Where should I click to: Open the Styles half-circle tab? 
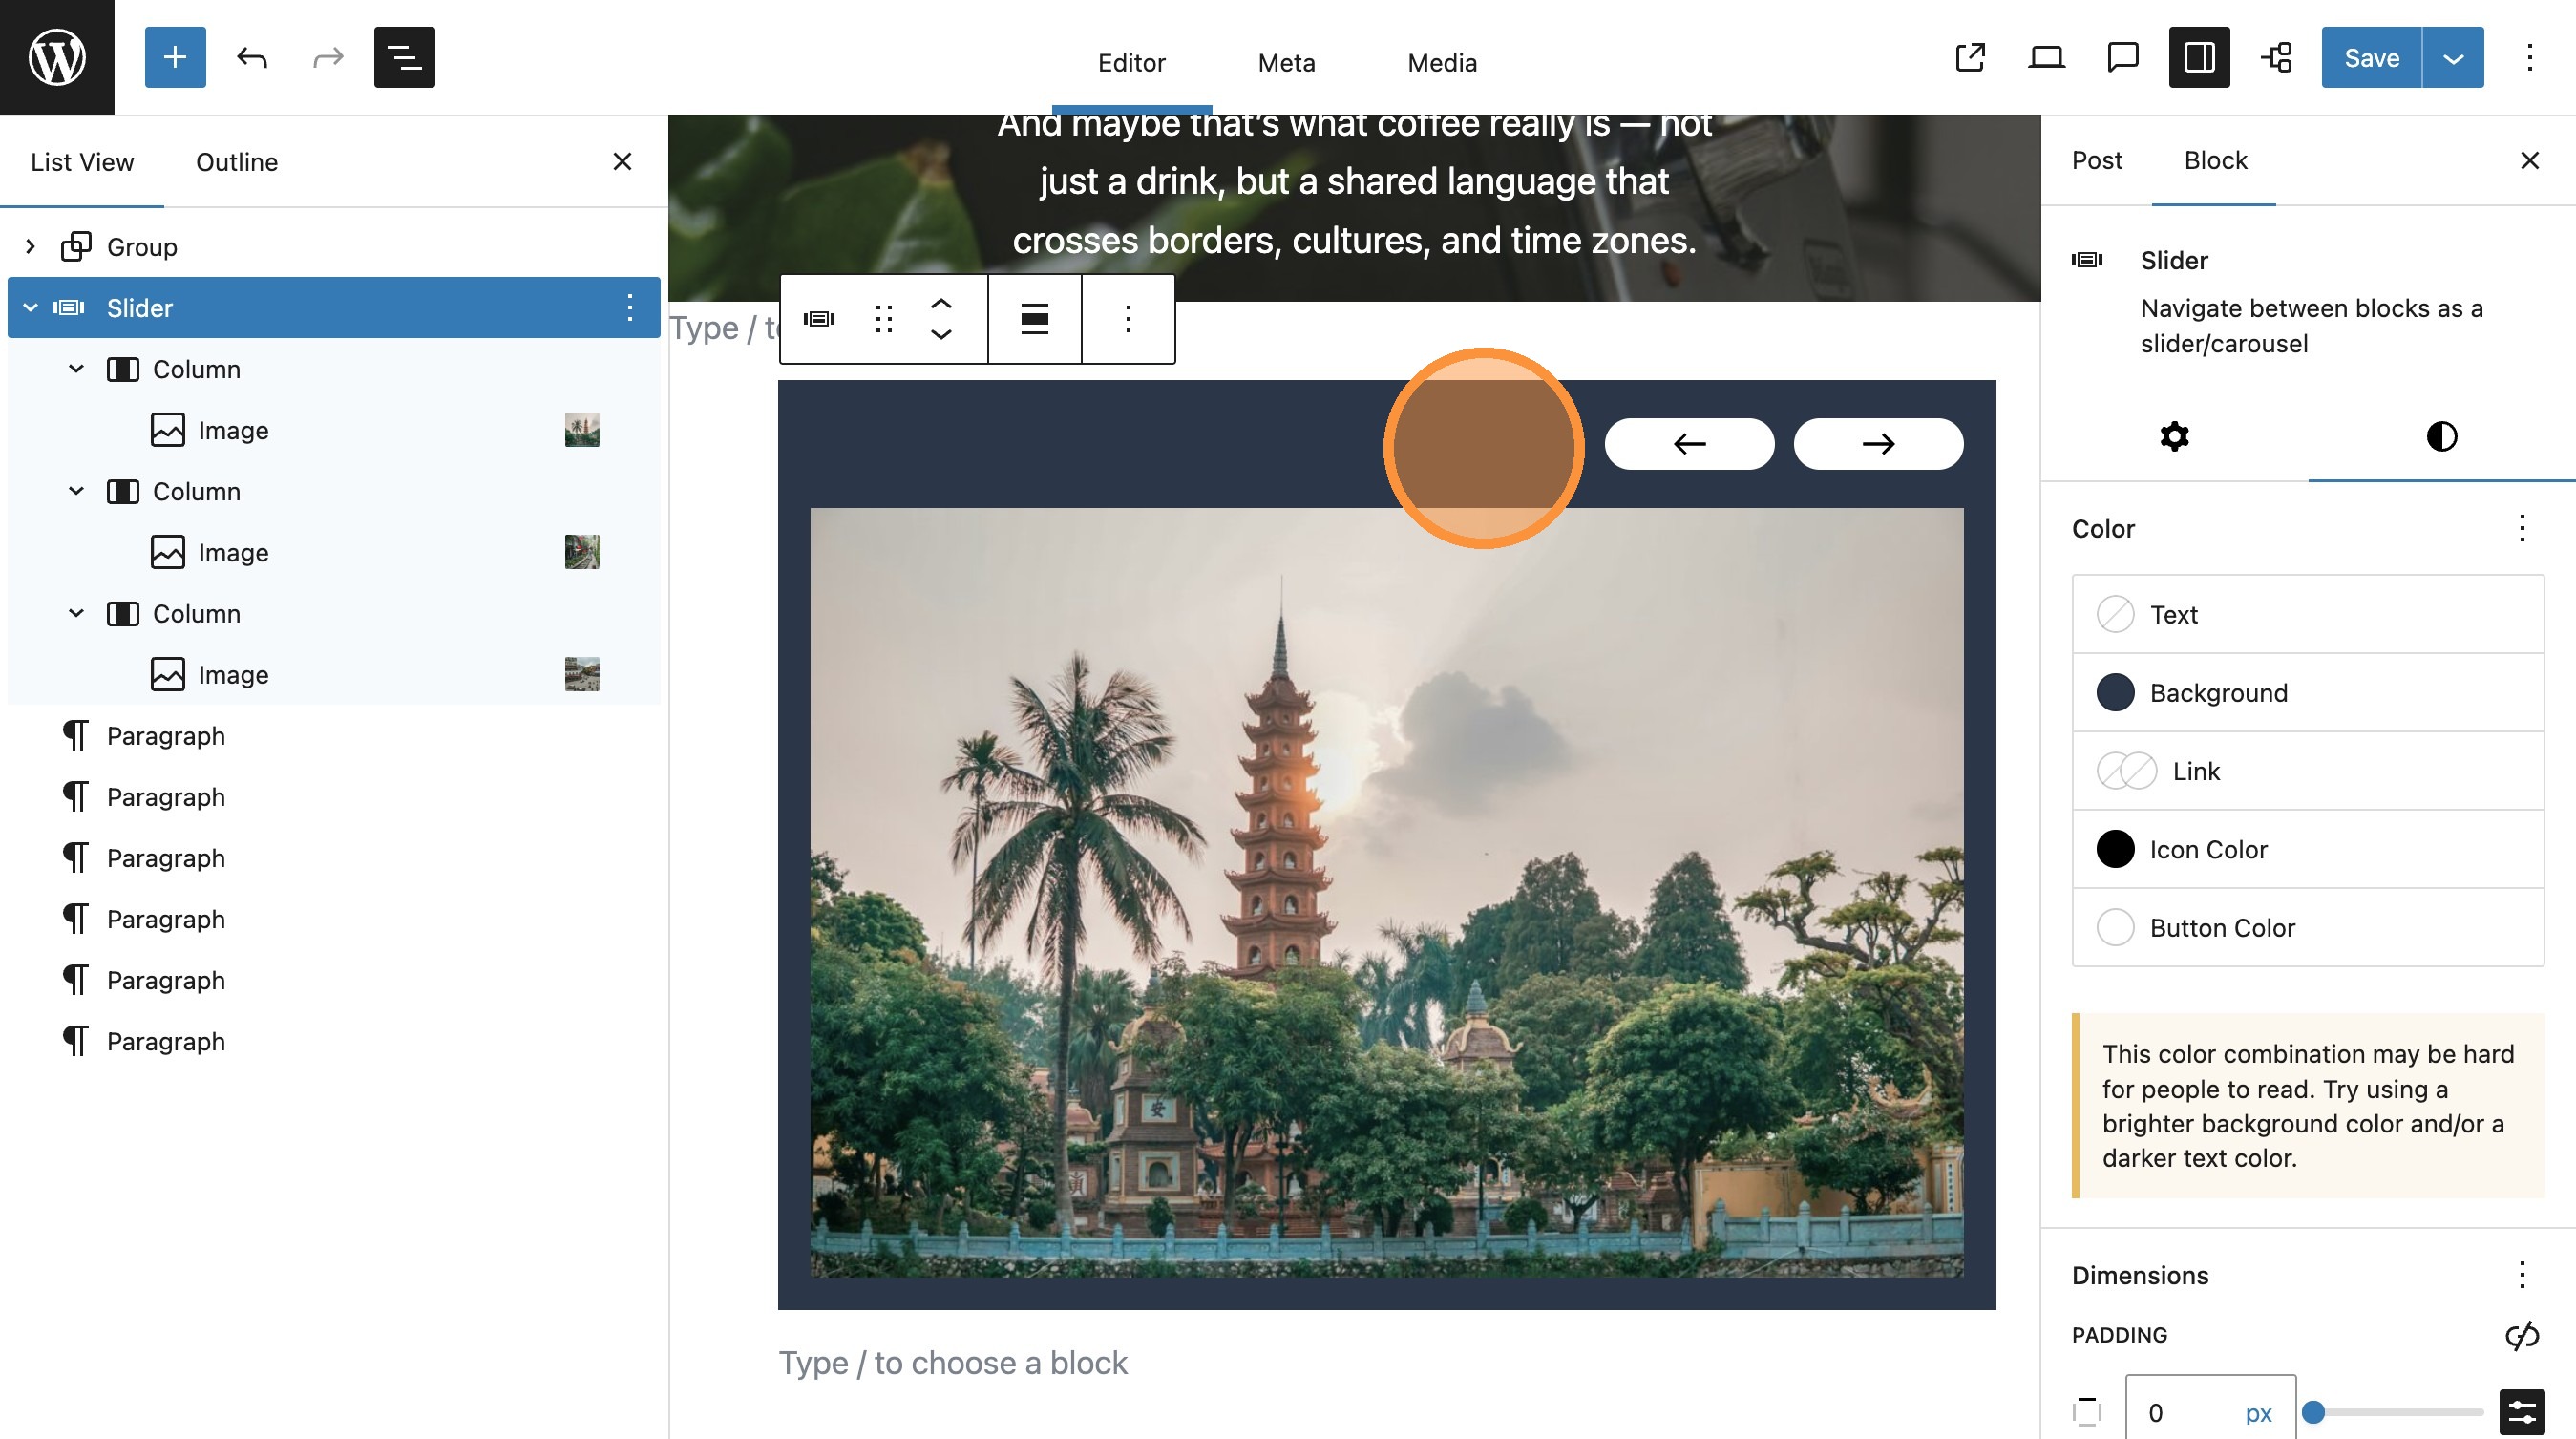pyautogui.click(x=2441, y=436)
